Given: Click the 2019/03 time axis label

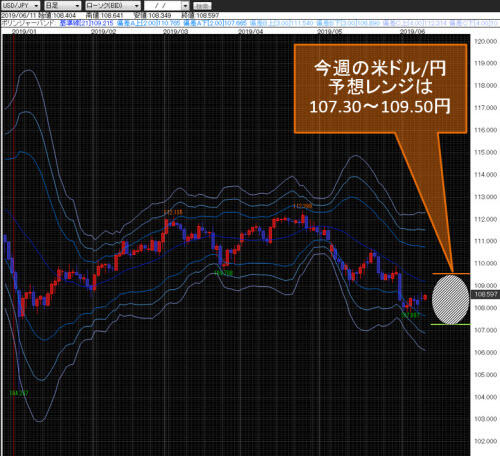Looking at the screenshot, I should [175, 31].
